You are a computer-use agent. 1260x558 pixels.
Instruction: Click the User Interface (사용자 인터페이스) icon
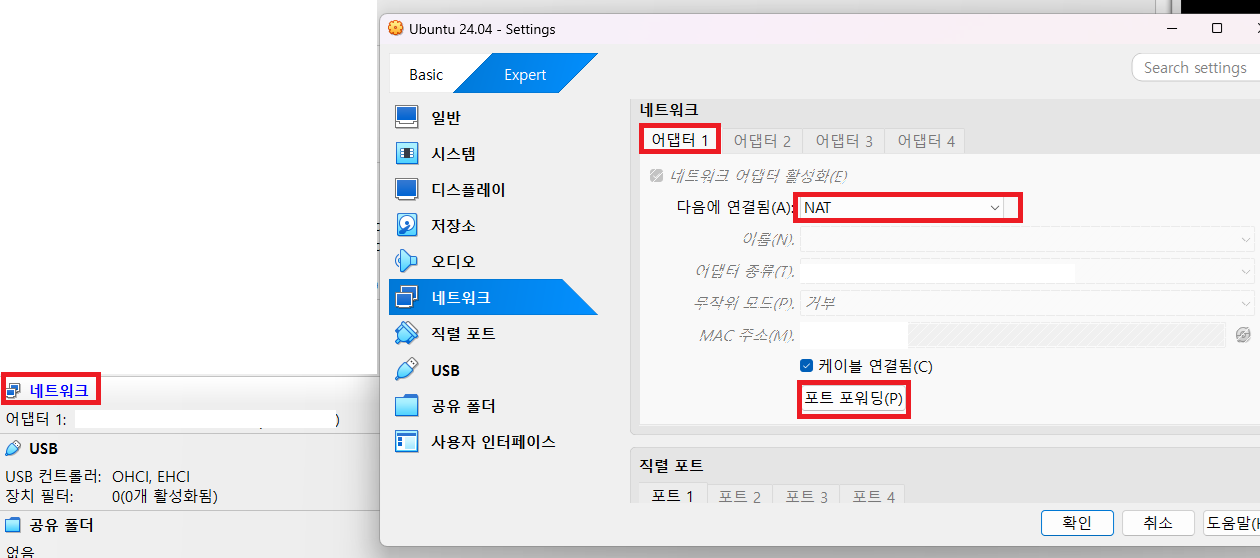(406, 441)
